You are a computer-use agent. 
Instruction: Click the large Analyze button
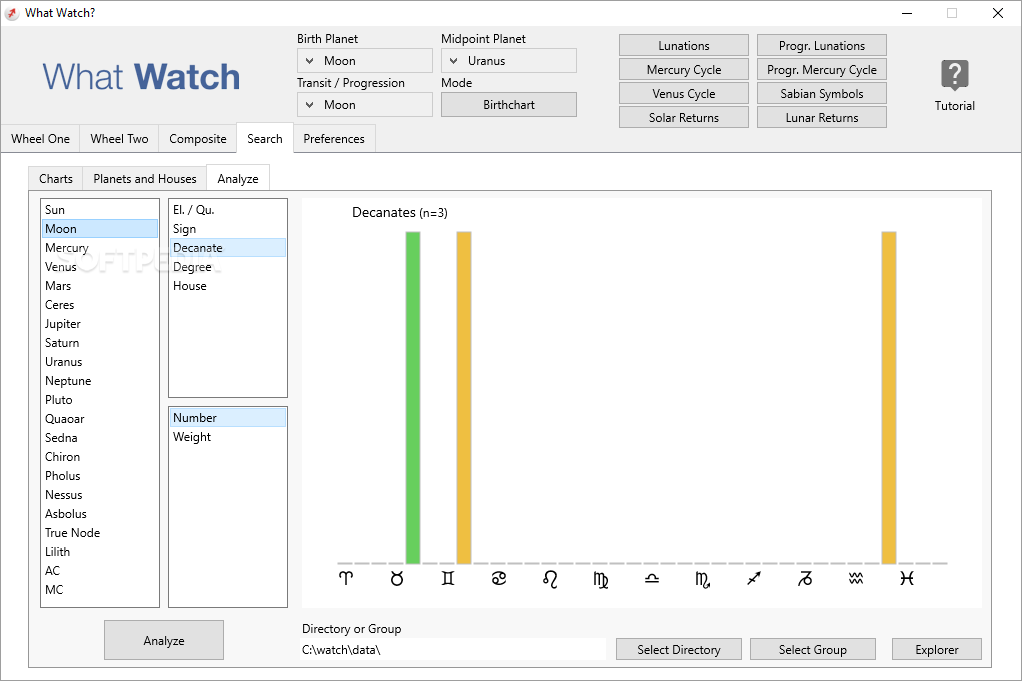pos(164,641)
